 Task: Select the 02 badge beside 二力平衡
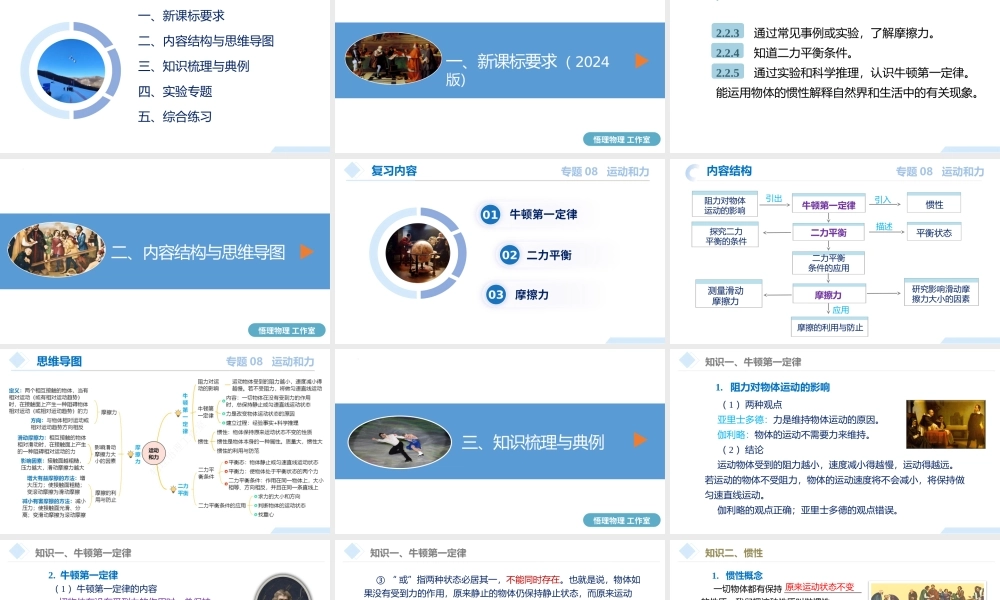coord(509,255)
